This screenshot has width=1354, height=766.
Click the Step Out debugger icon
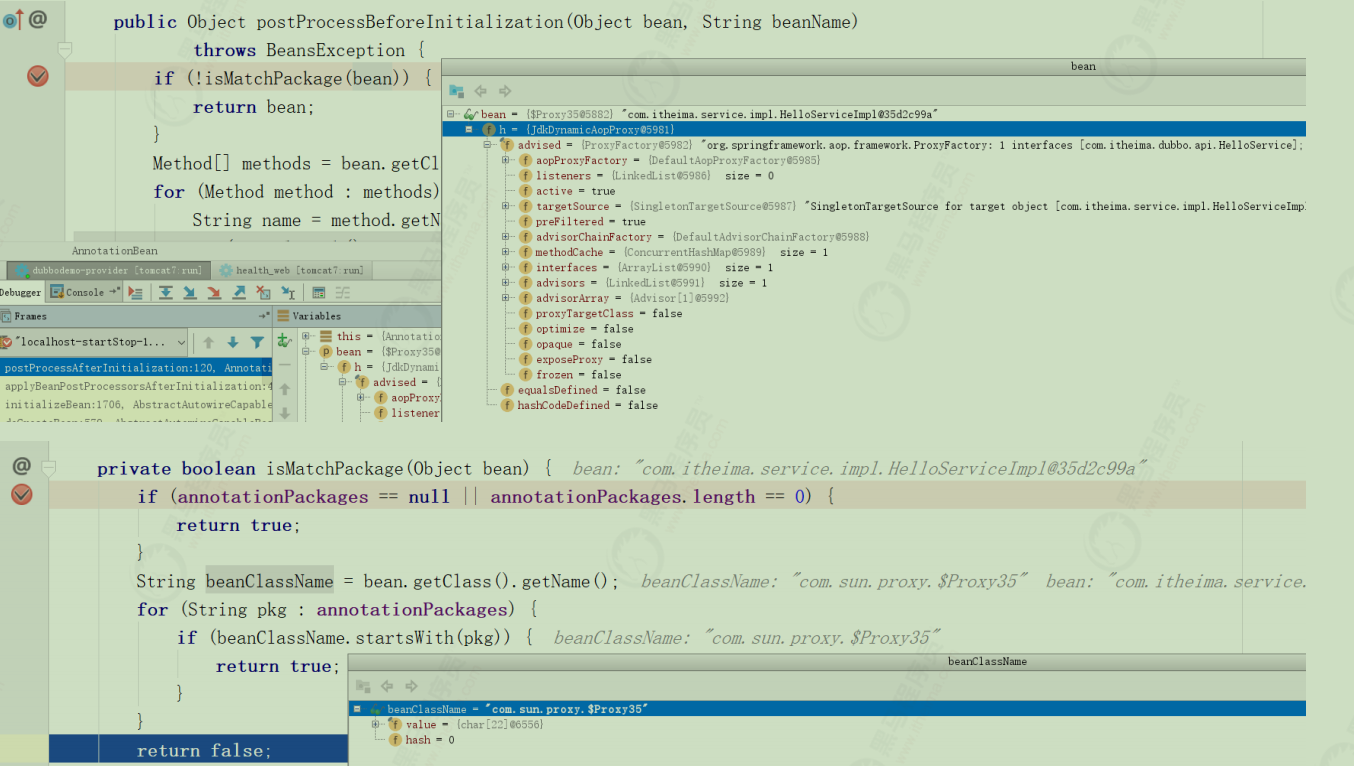239,292
